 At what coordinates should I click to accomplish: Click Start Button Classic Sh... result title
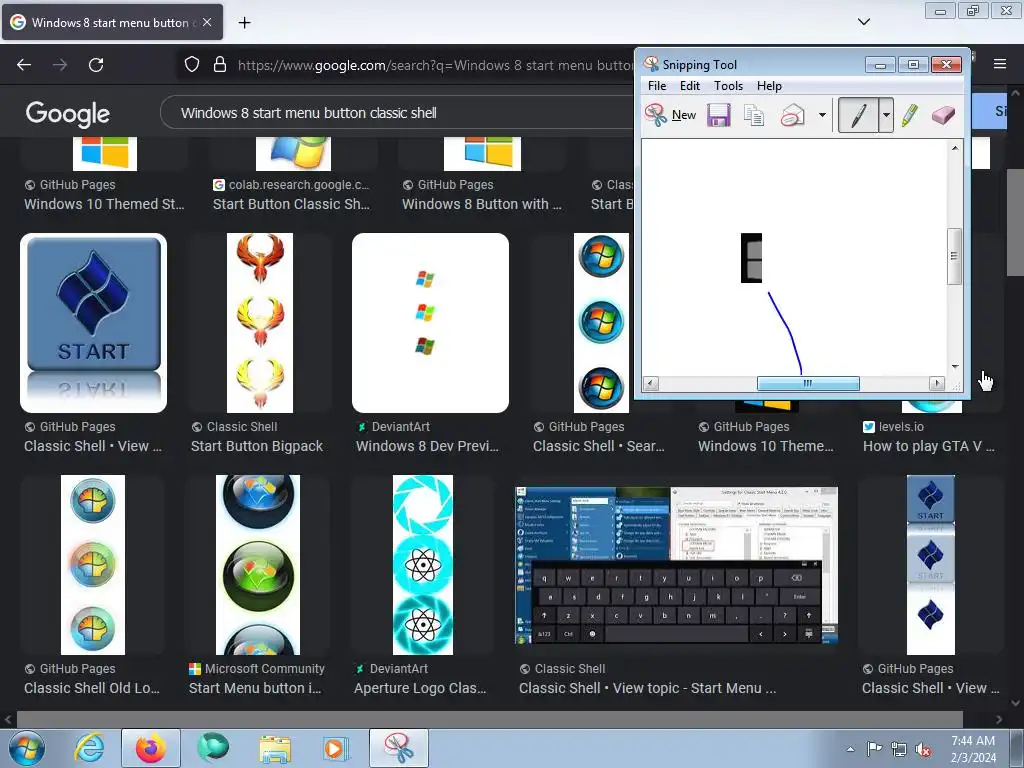[291, 204]
